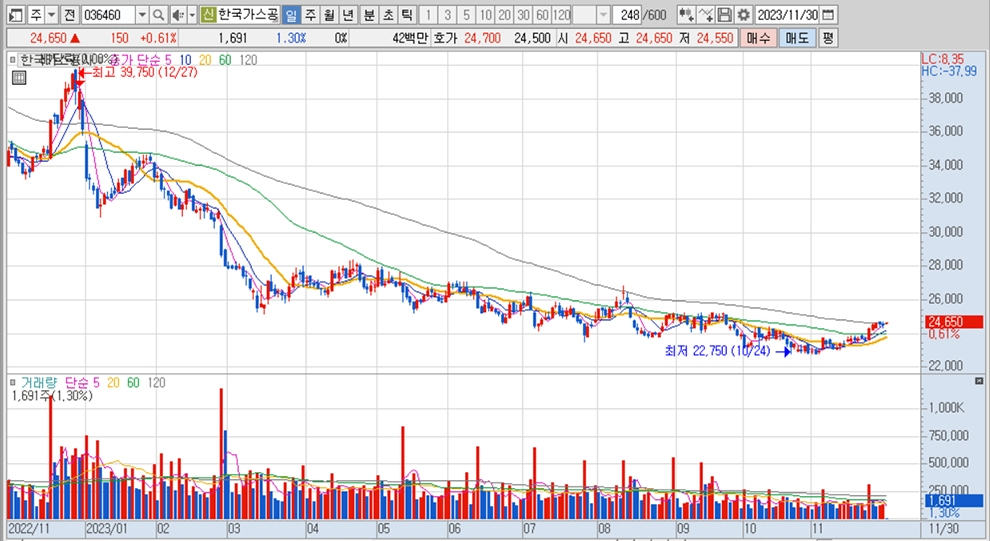Click the LC:8.35 label
Image resolution: width=990 pixels, height=541 pixels.
point(943,59)
